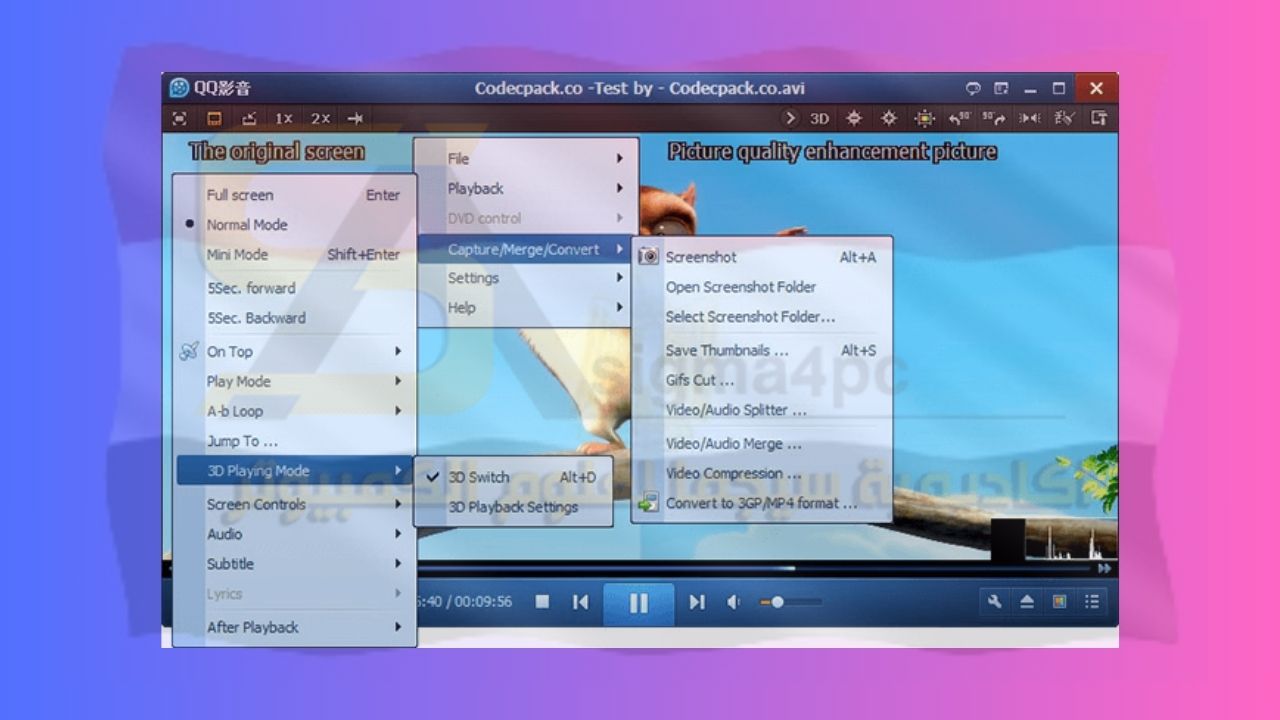Click the second brightness sun icon
The height and width of the screenshot is (720, 1280).
pyautogui.click(x=889, y=118)
